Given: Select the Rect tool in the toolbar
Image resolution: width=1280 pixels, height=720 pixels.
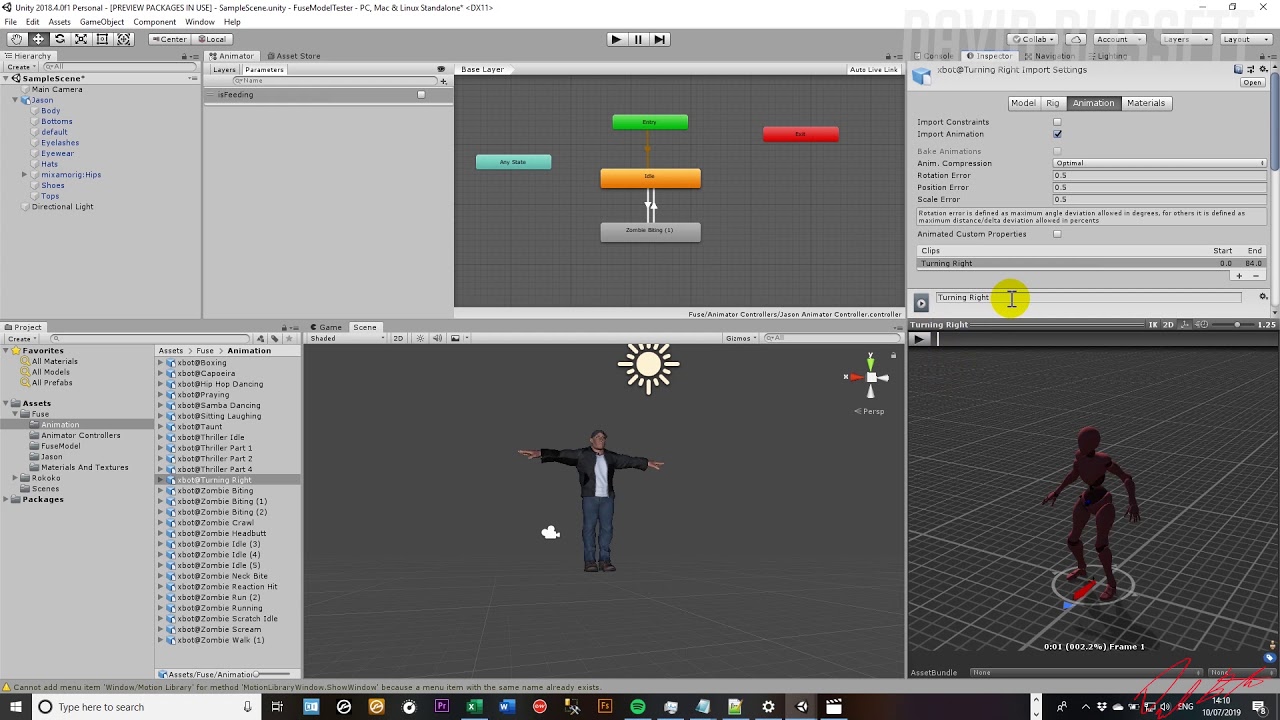Looking at the screenshot, I should click(102, 39).
